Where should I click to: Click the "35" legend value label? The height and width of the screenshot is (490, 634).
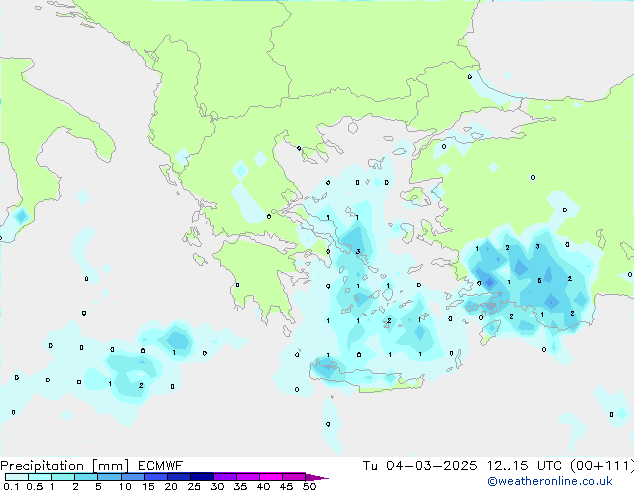click(x=241, y=486)
